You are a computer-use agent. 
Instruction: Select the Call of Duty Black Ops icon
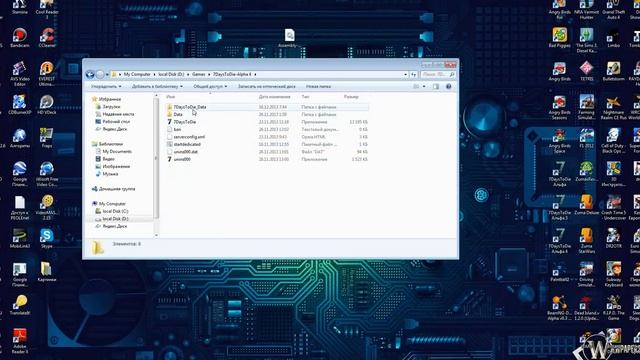tap(613, 141)
